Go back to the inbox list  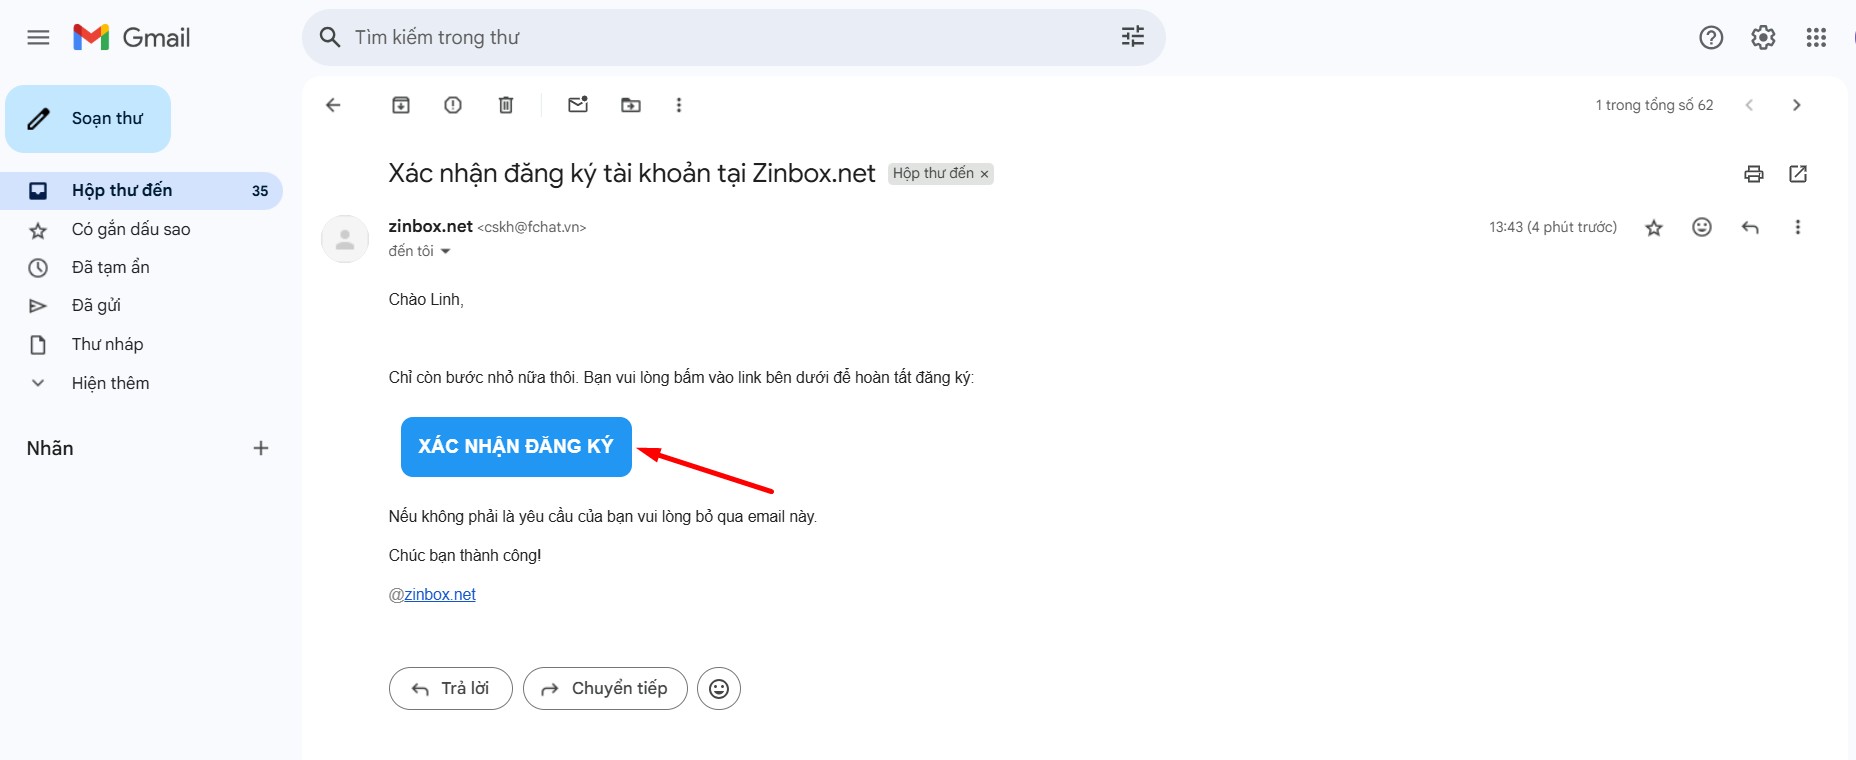(x=334, y=105)
